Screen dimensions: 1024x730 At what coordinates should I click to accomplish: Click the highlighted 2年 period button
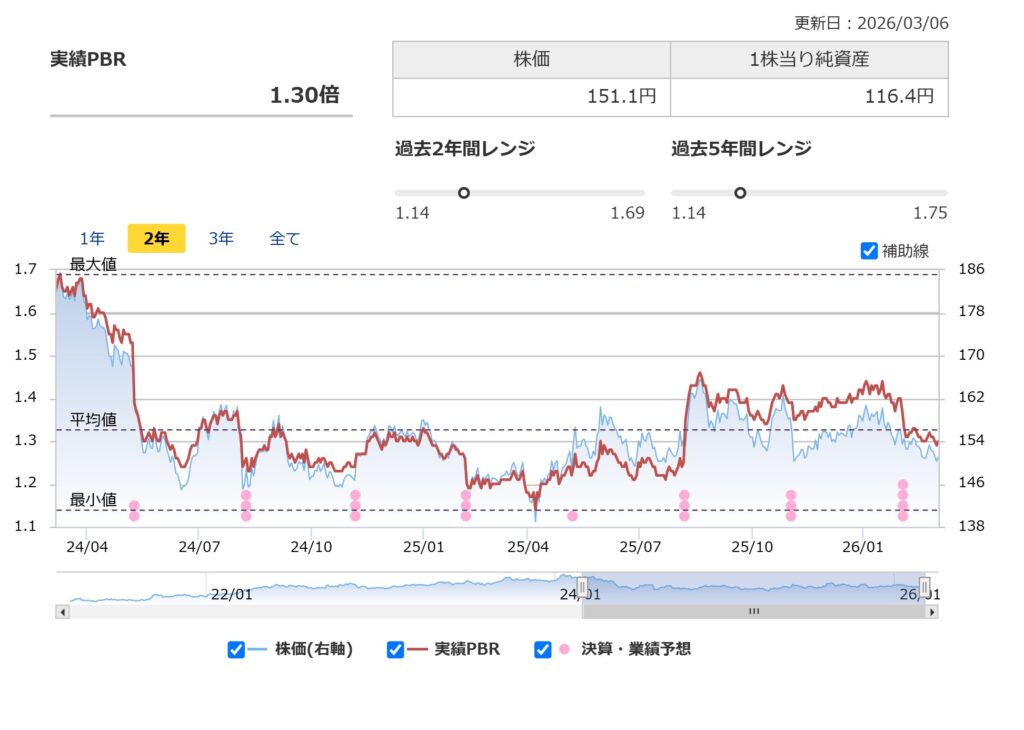click(155, 238)
